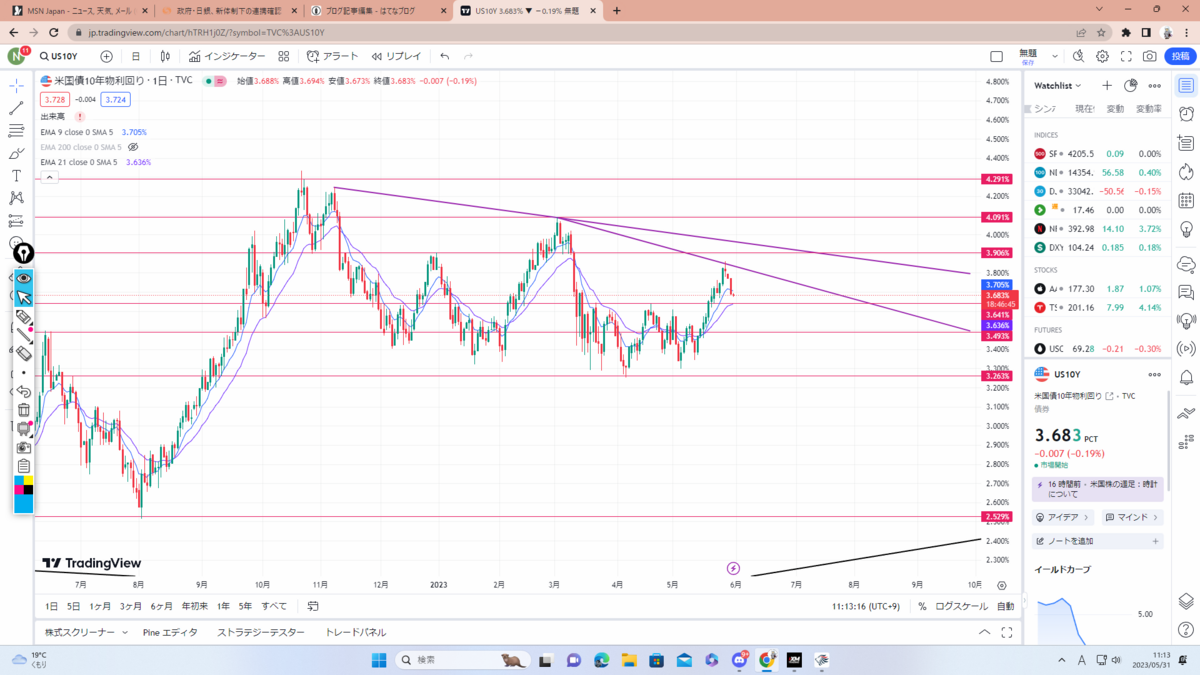Toggle the eye visibility button in overlay toolbar
This screenshot has width=1200, height=675.
click(23, 279)
